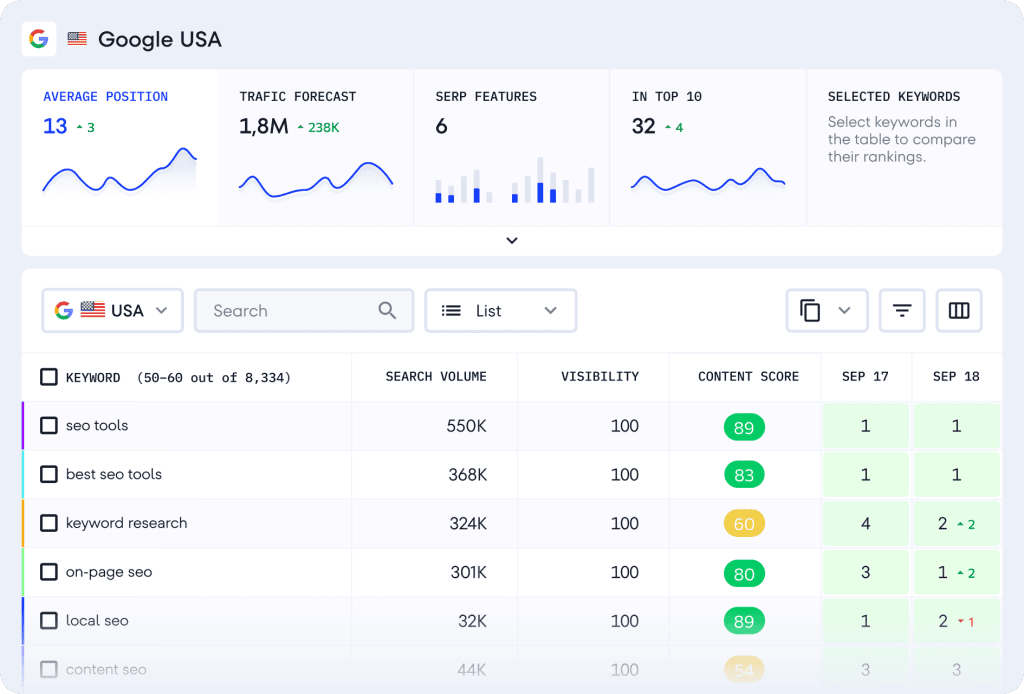The height and width of the screenshot is (694, 1024).
Task: Open the columns layout icon button
Action: pyautogui.click(x=959, y=311)
